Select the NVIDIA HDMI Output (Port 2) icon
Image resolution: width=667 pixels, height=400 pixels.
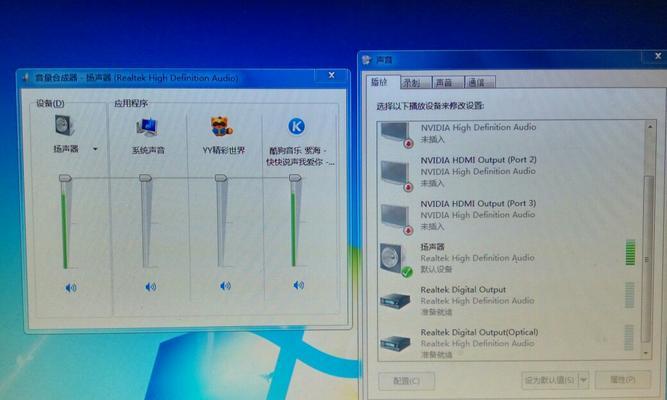(x=396, y=175)
